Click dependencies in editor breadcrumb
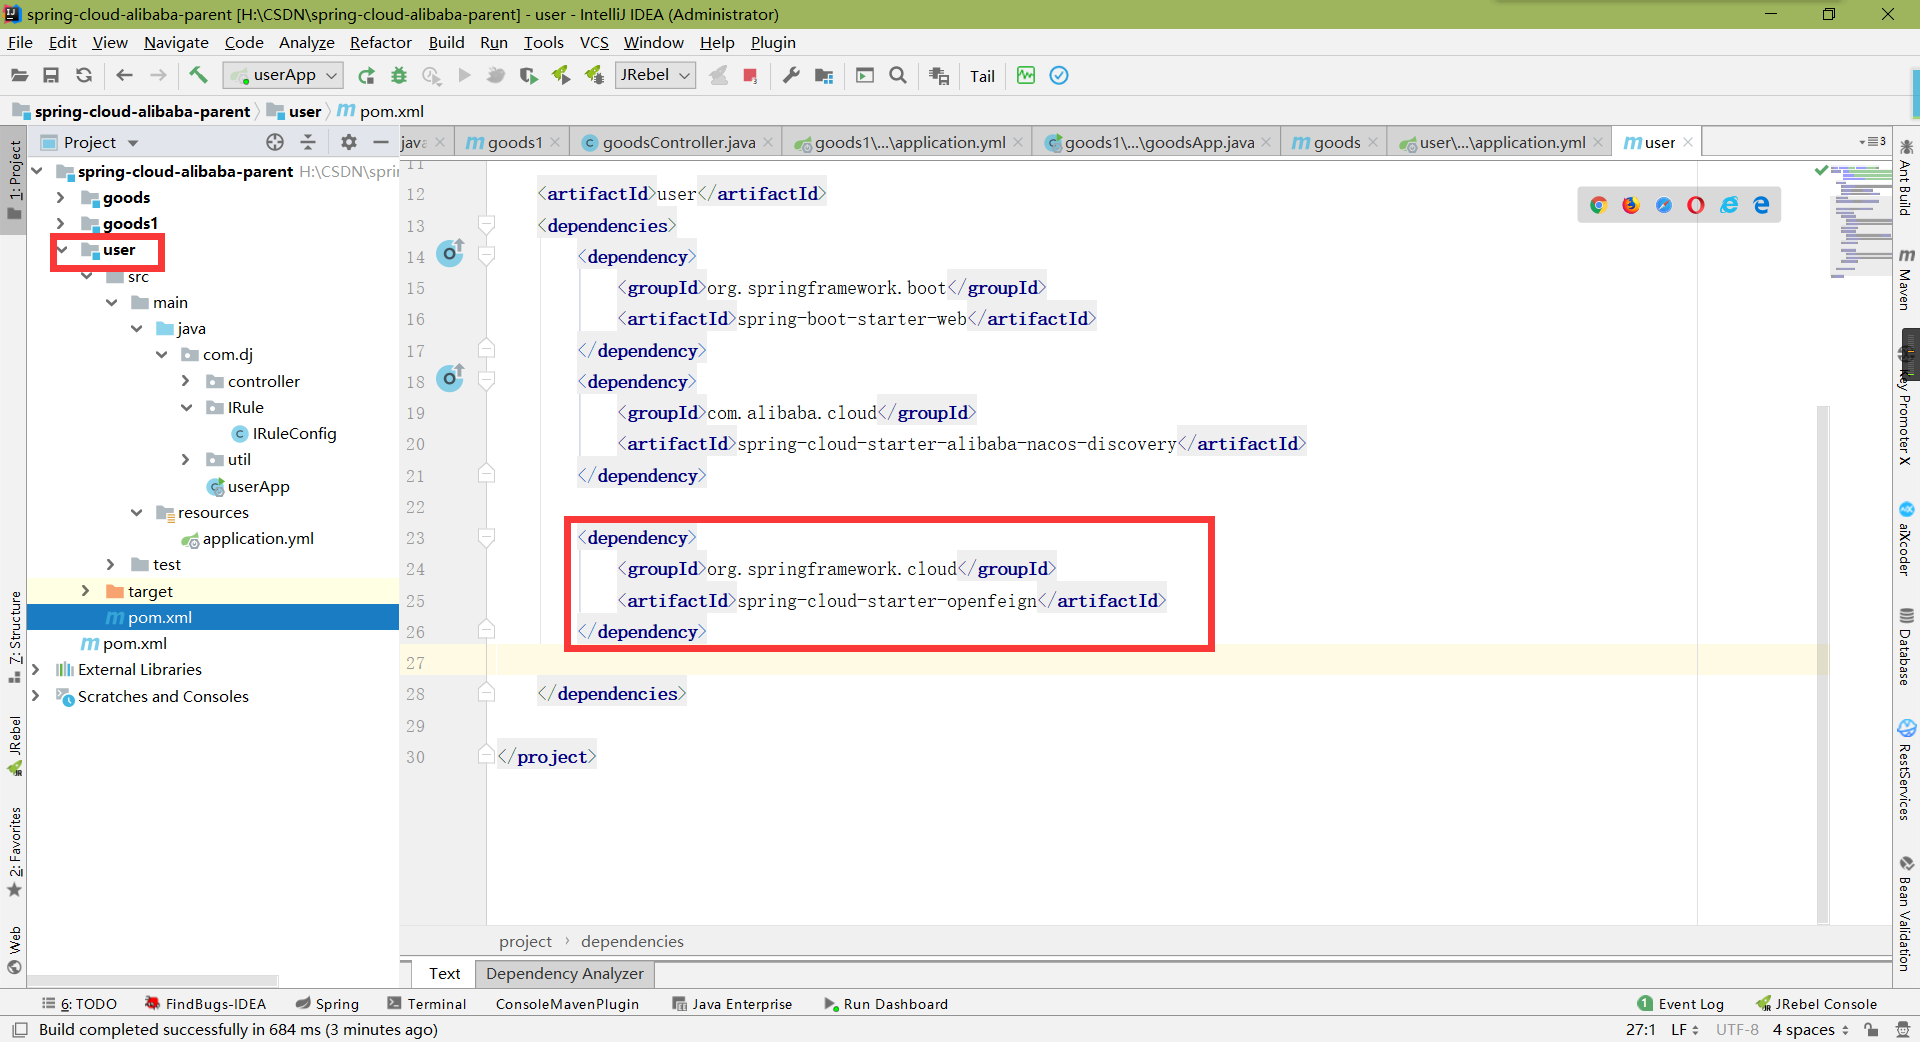Viewport: 1920px width, 1042px height. pyautogui.click(x=632, y=941)
